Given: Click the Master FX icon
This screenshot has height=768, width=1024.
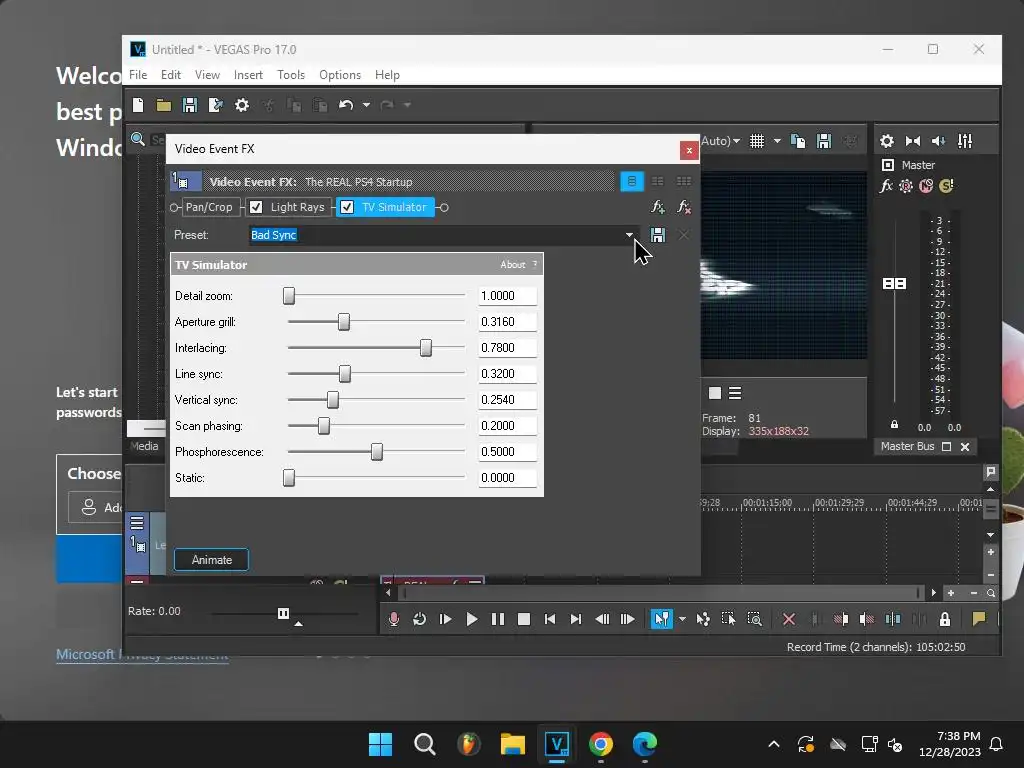Looking at the screenshot, I should 886,186.
